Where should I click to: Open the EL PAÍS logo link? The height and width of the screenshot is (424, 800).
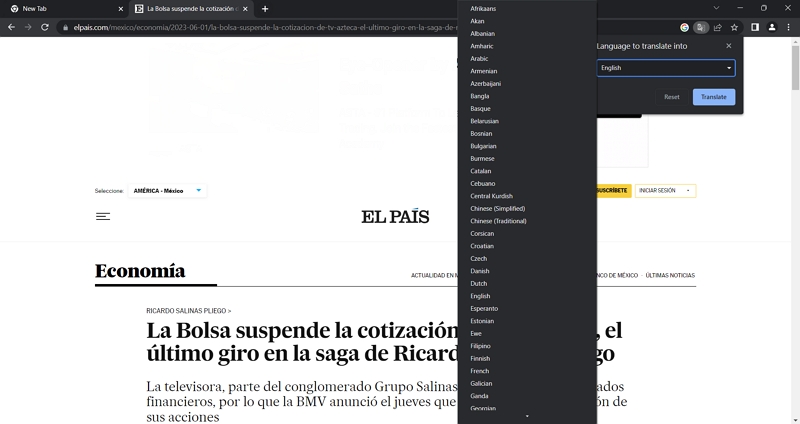click(x=395, y=217)
